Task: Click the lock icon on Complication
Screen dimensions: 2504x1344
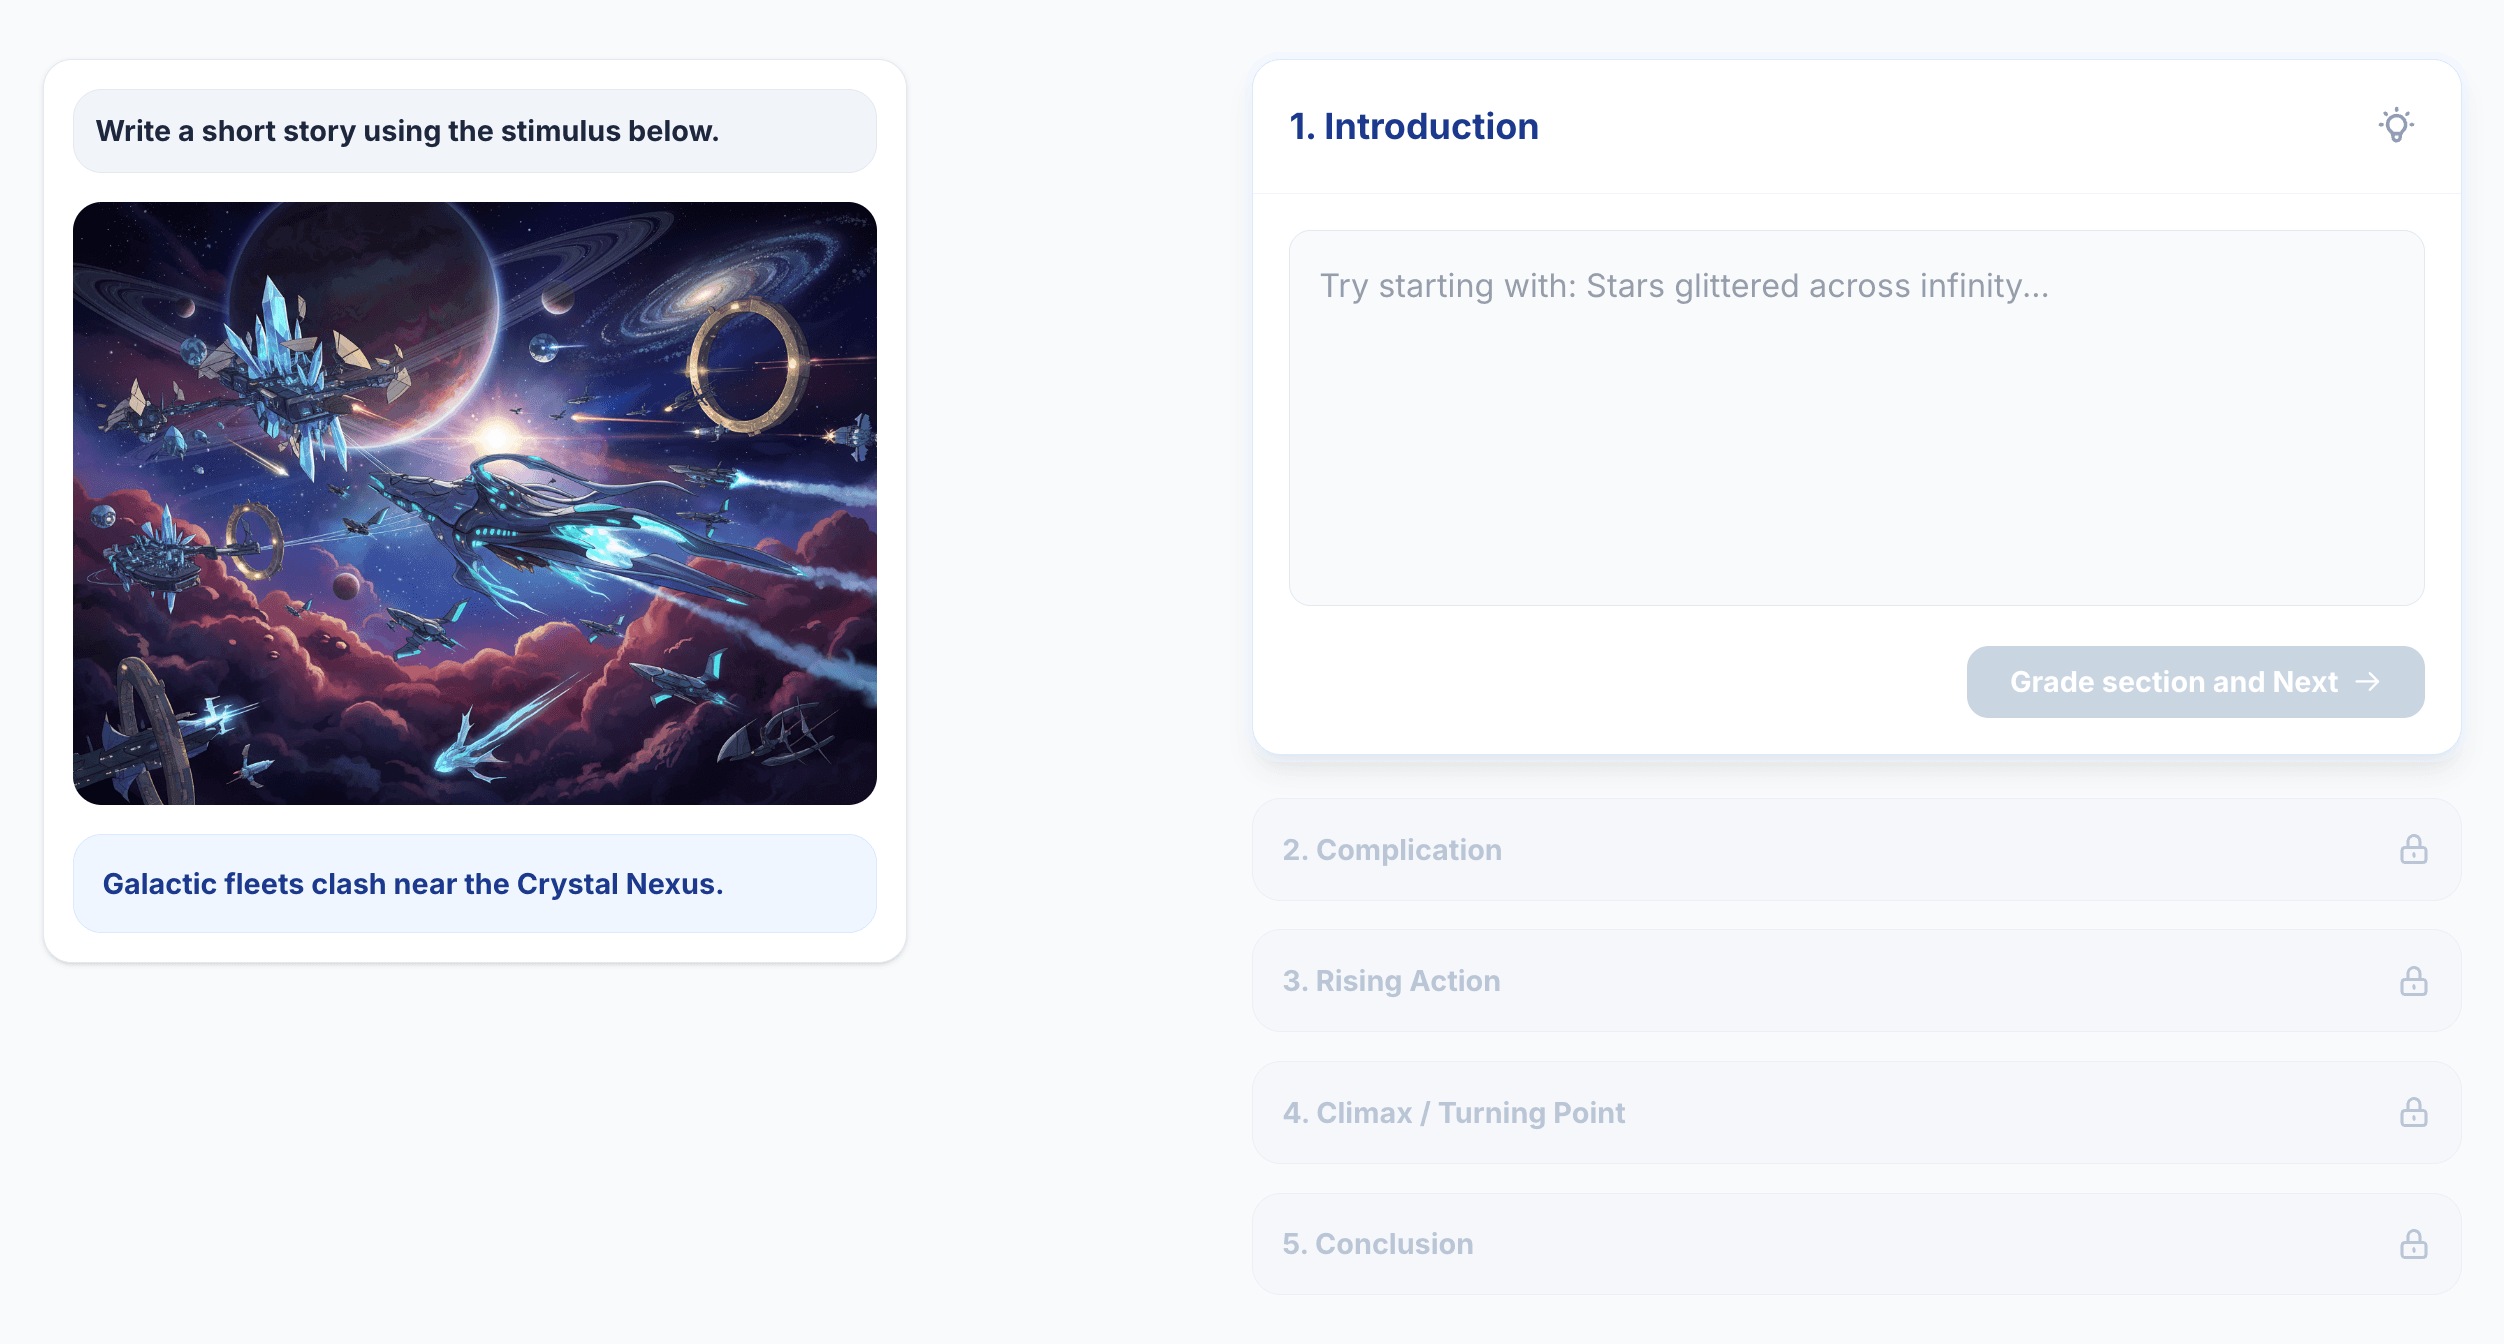Action: [x=2413, y=850]
